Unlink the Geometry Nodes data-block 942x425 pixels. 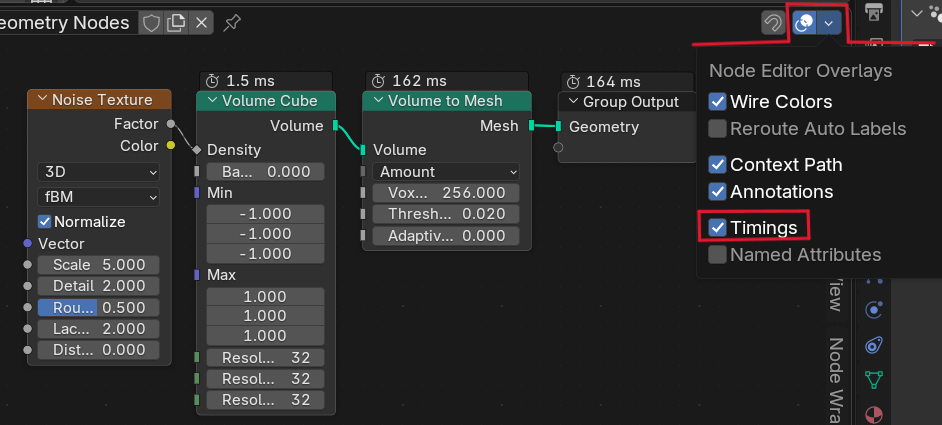[x=202, y=22]
